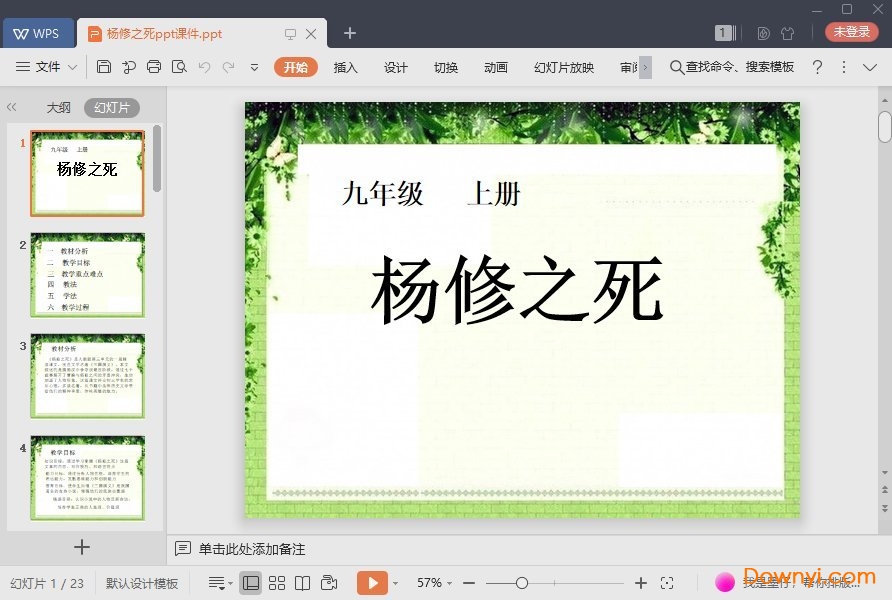Click the 未登录 login button
Image resolution: width=892 pixels, height=600 pixels.
click(x=851, y=31)
